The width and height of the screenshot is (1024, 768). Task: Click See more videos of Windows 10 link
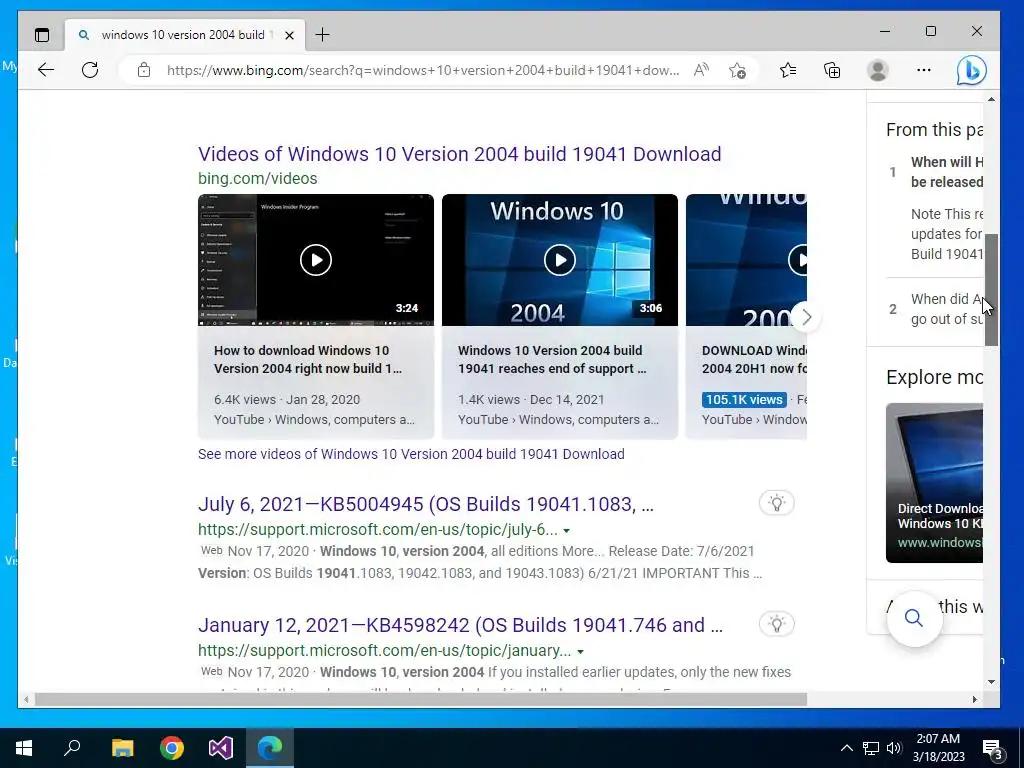pyautogui.click(x=411, y=454)
